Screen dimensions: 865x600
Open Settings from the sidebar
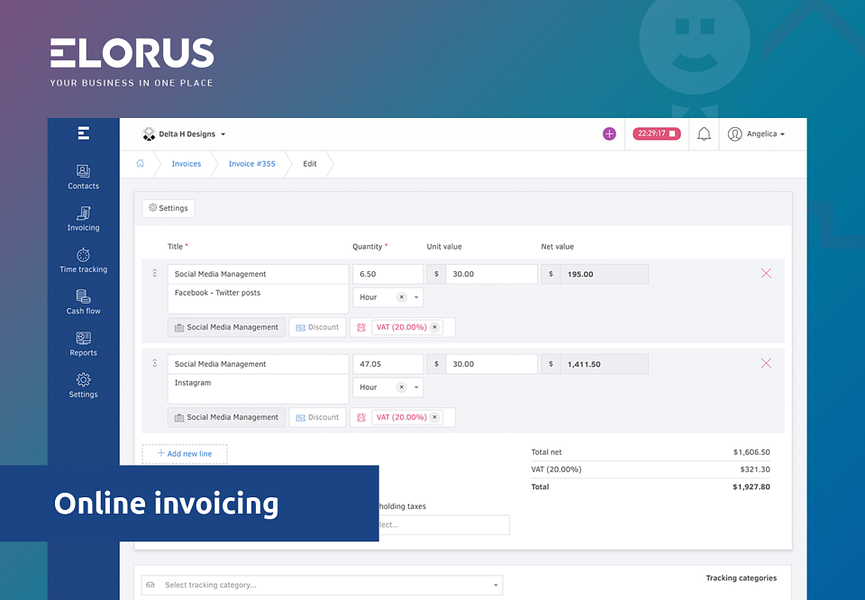(83, 386)
